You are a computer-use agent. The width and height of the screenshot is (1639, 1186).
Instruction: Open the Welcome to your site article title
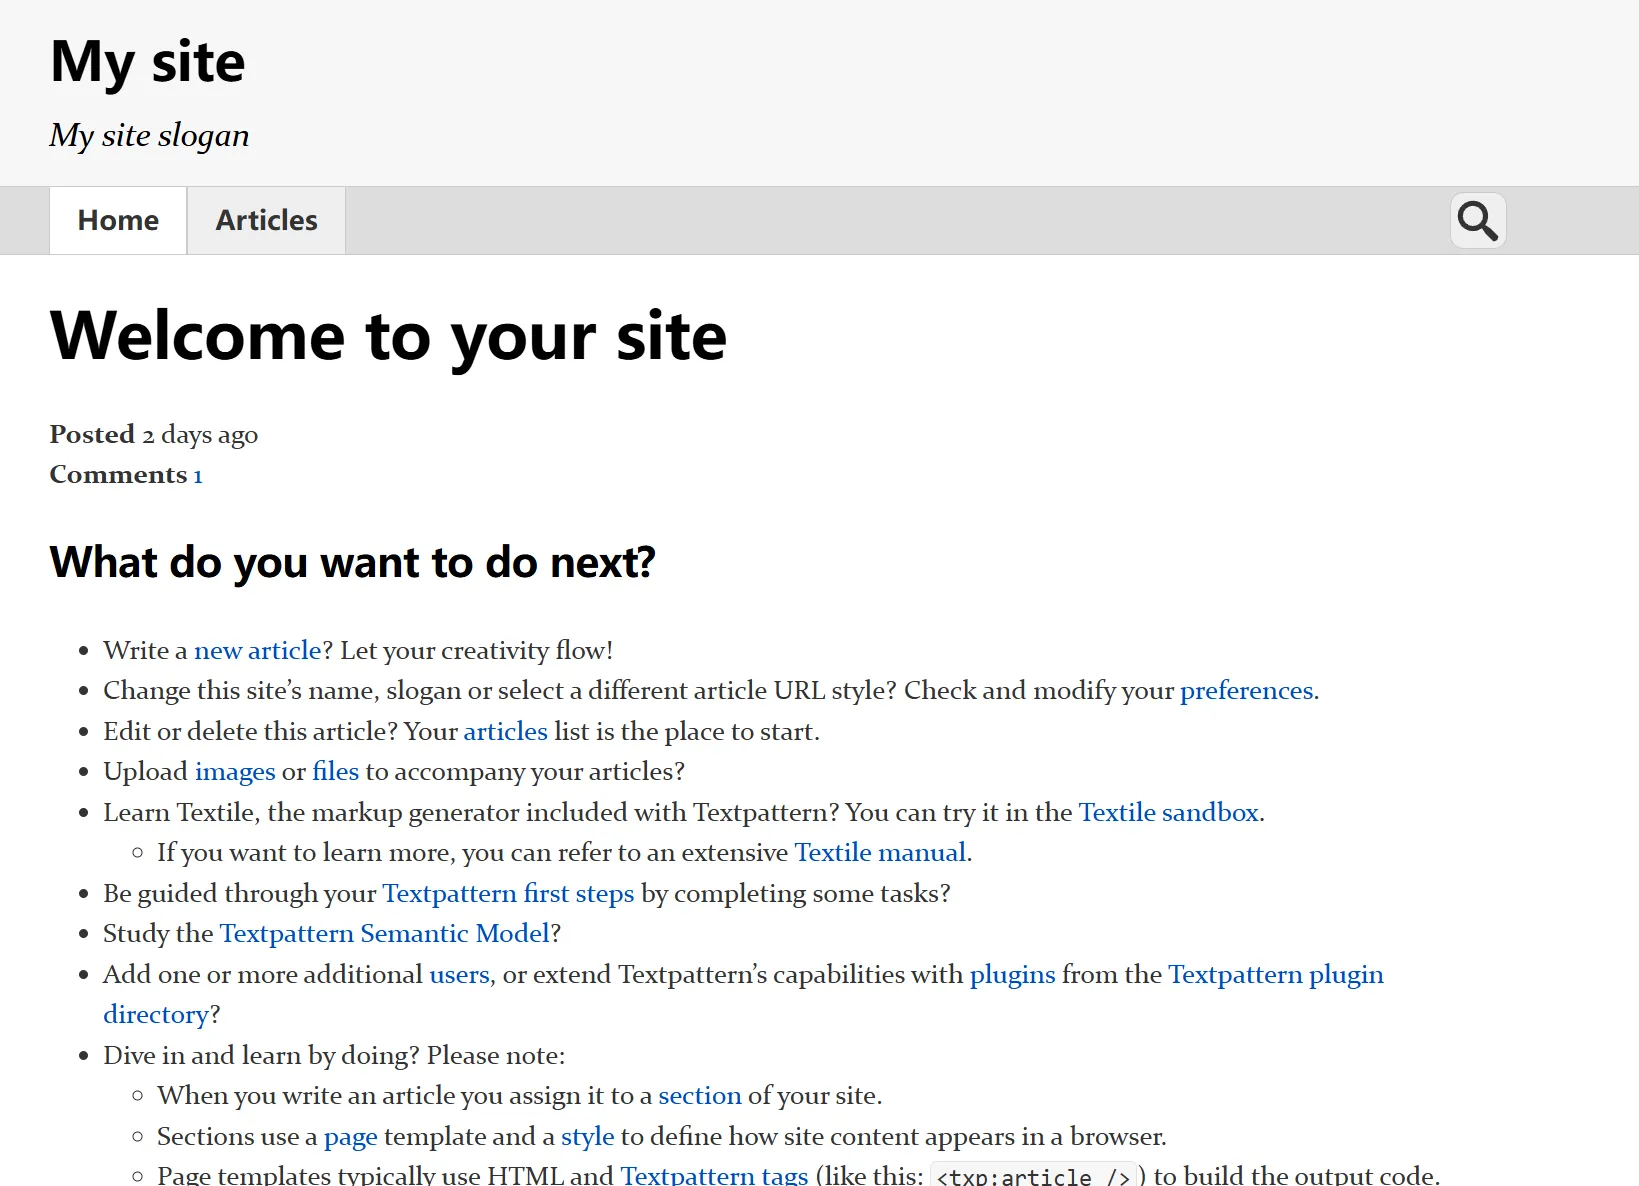(x=388, y=336)
